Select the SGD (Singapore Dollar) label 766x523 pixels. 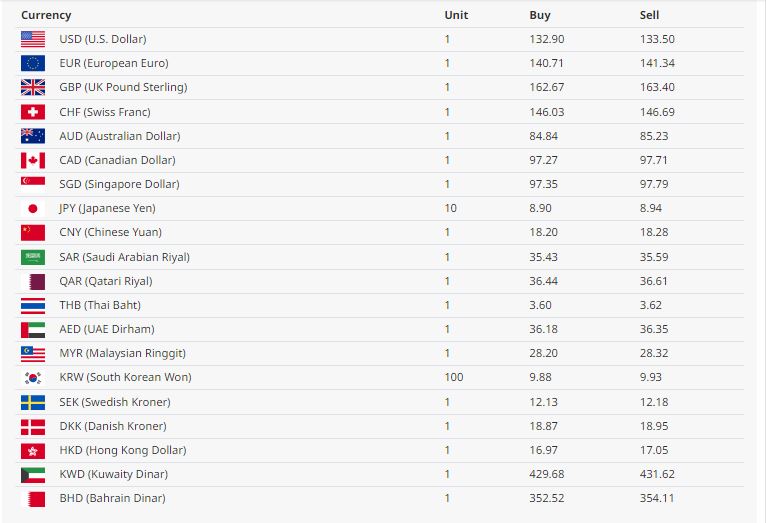point(120,184)
